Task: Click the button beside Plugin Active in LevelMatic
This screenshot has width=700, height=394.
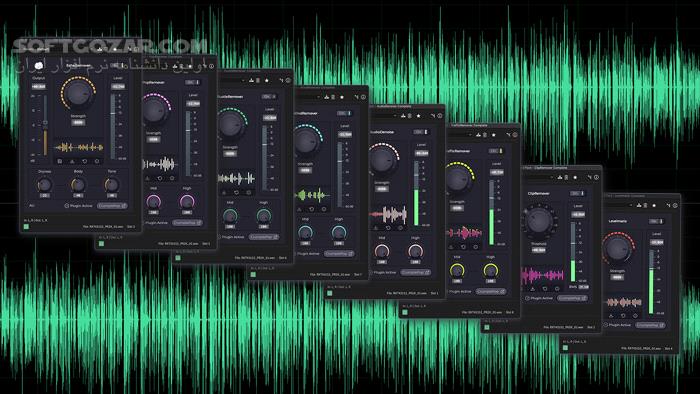Action: point(650,325)
